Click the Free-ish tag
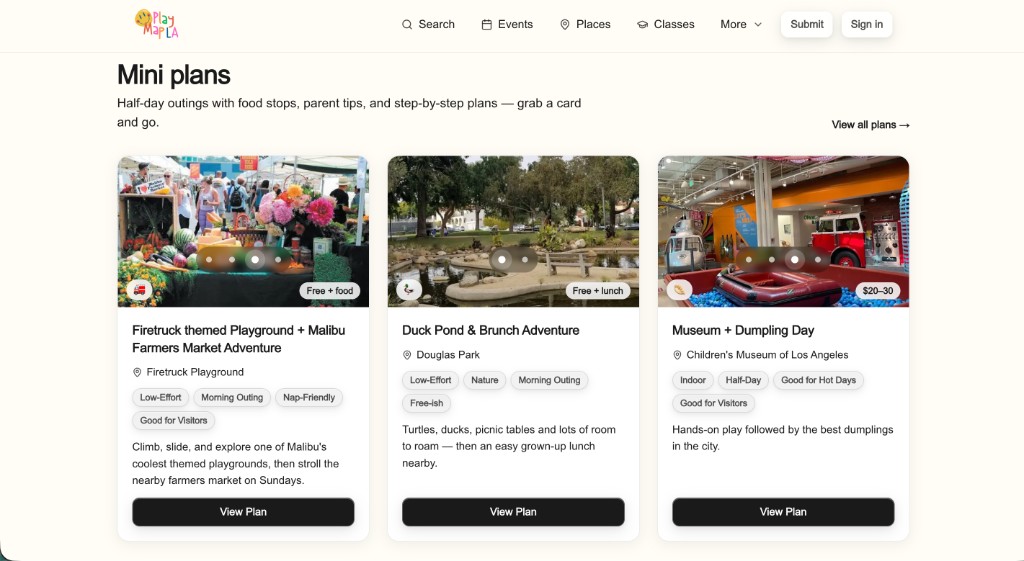1024x561 pixels. [426, 403]
